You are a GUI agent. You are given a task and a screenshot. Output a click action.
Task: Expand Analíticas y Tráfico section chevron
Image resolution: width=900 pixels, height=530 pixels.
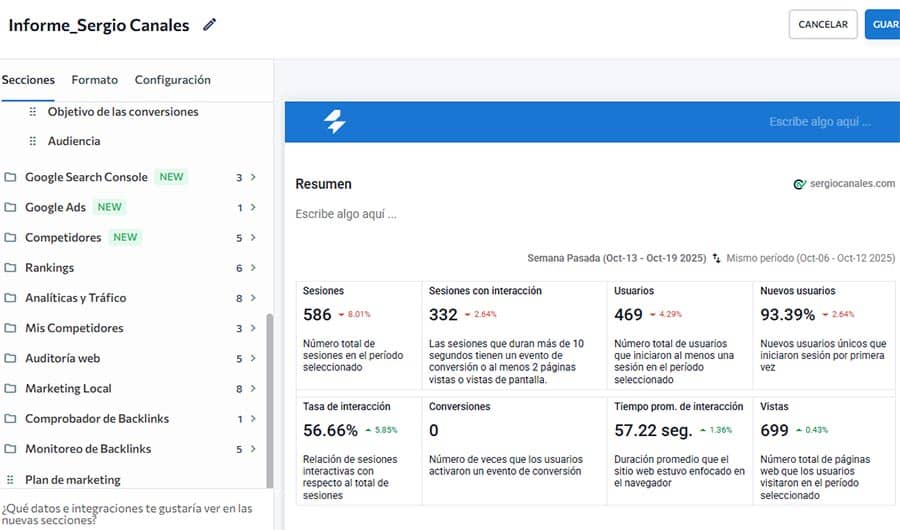(x=253, y=298)
